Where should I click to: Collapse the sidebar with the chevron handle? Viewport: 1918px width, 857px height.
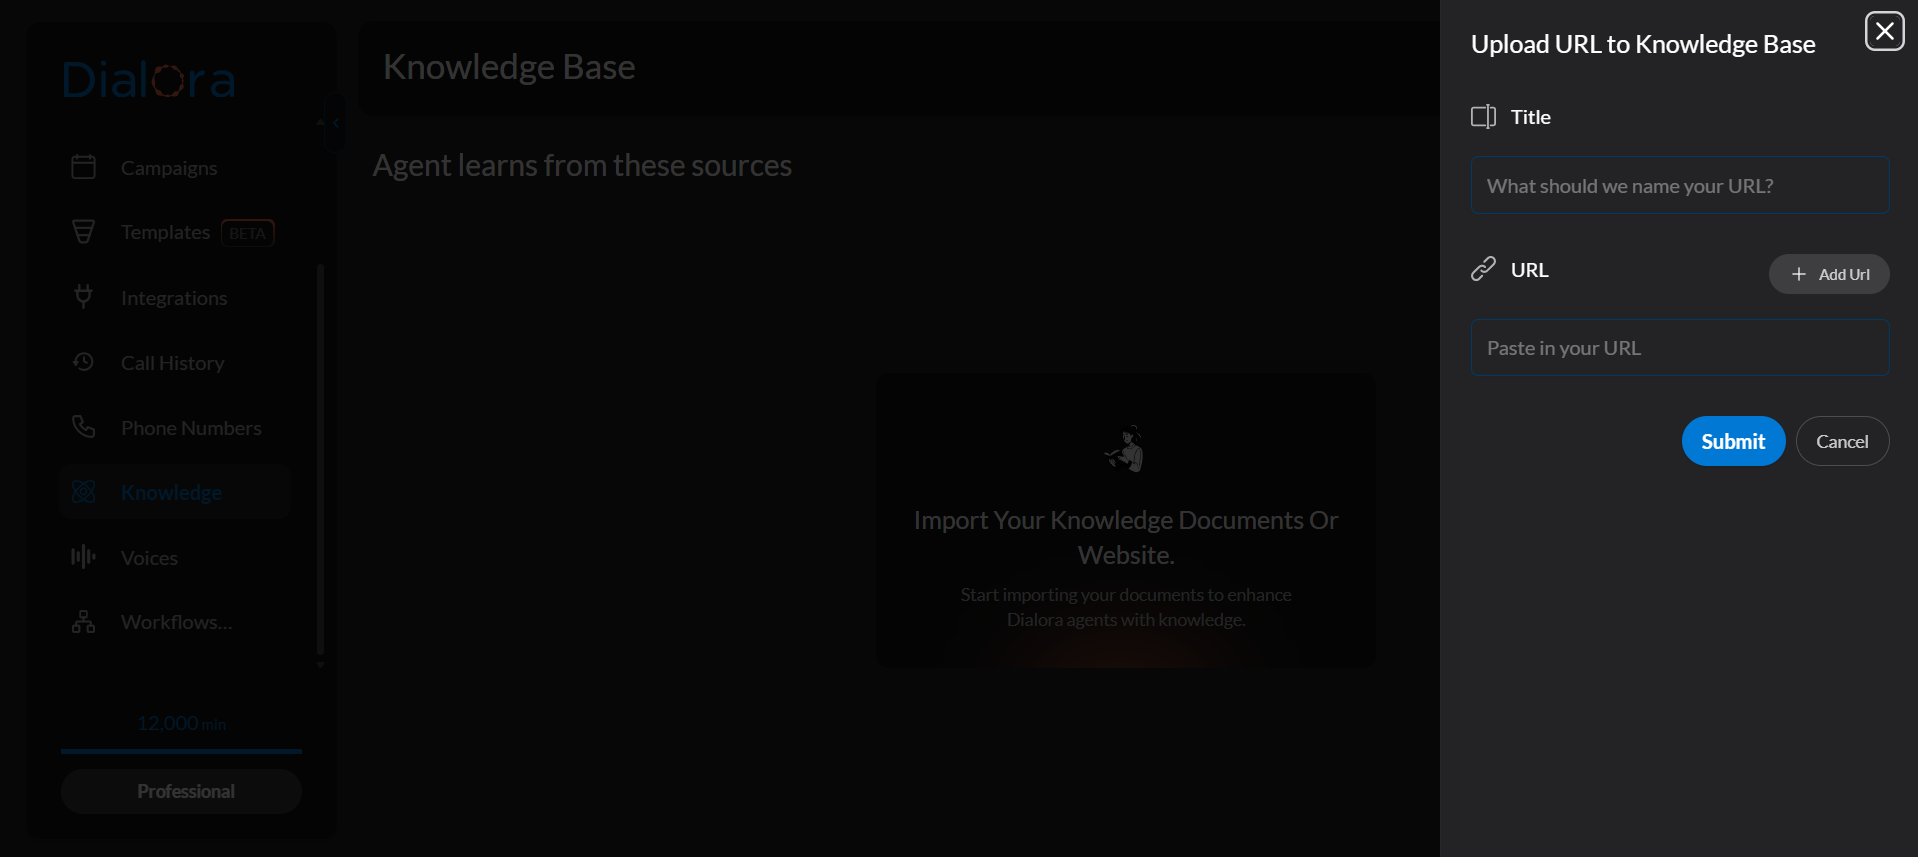click(x=335, y=122)
